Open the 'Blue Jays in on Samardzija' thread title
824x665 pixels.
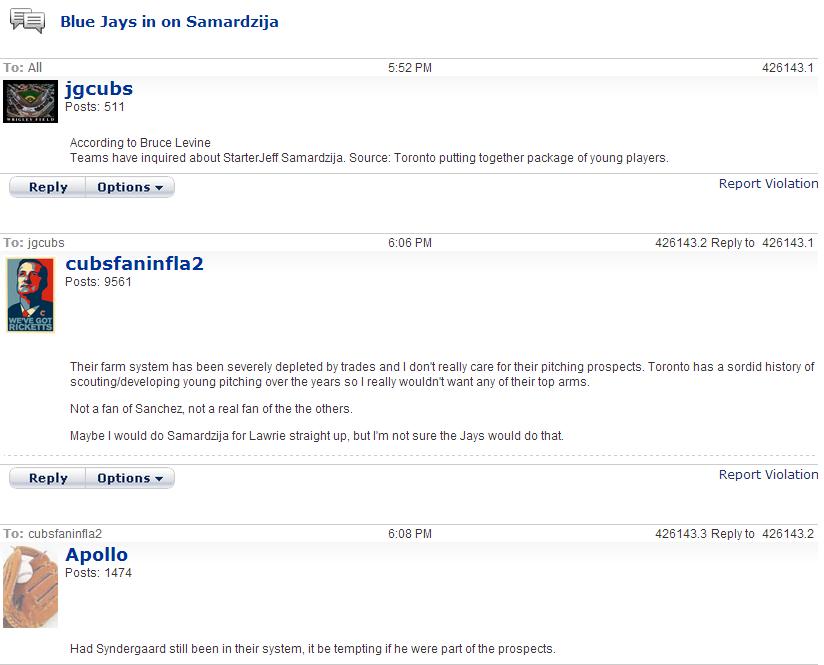coord(169,21)
